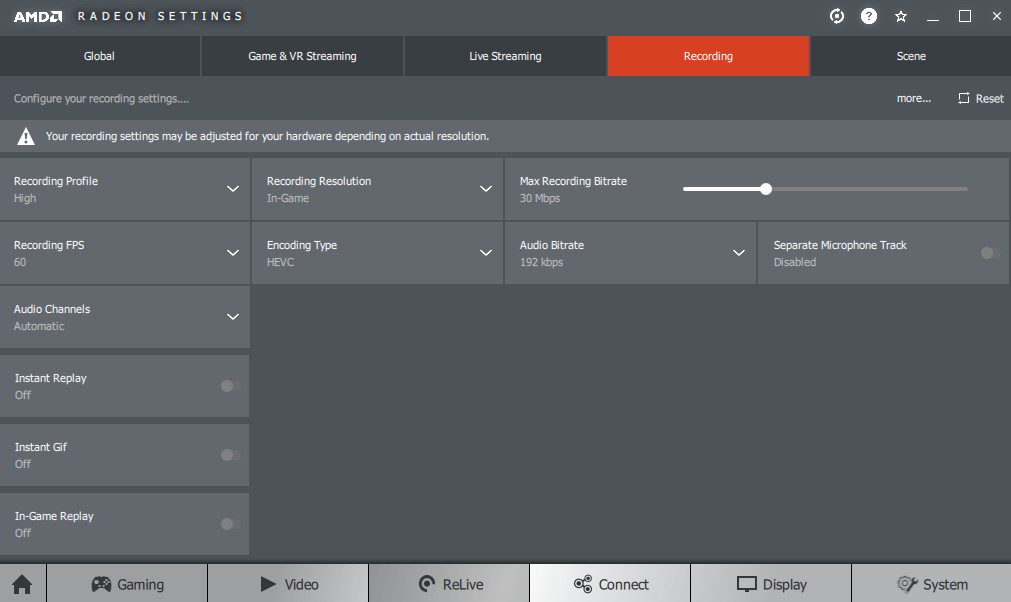Viewport: 1011px width, 602px height.
Task: Toggle the In-Game Replay switch
Action: tap(230, 524)
